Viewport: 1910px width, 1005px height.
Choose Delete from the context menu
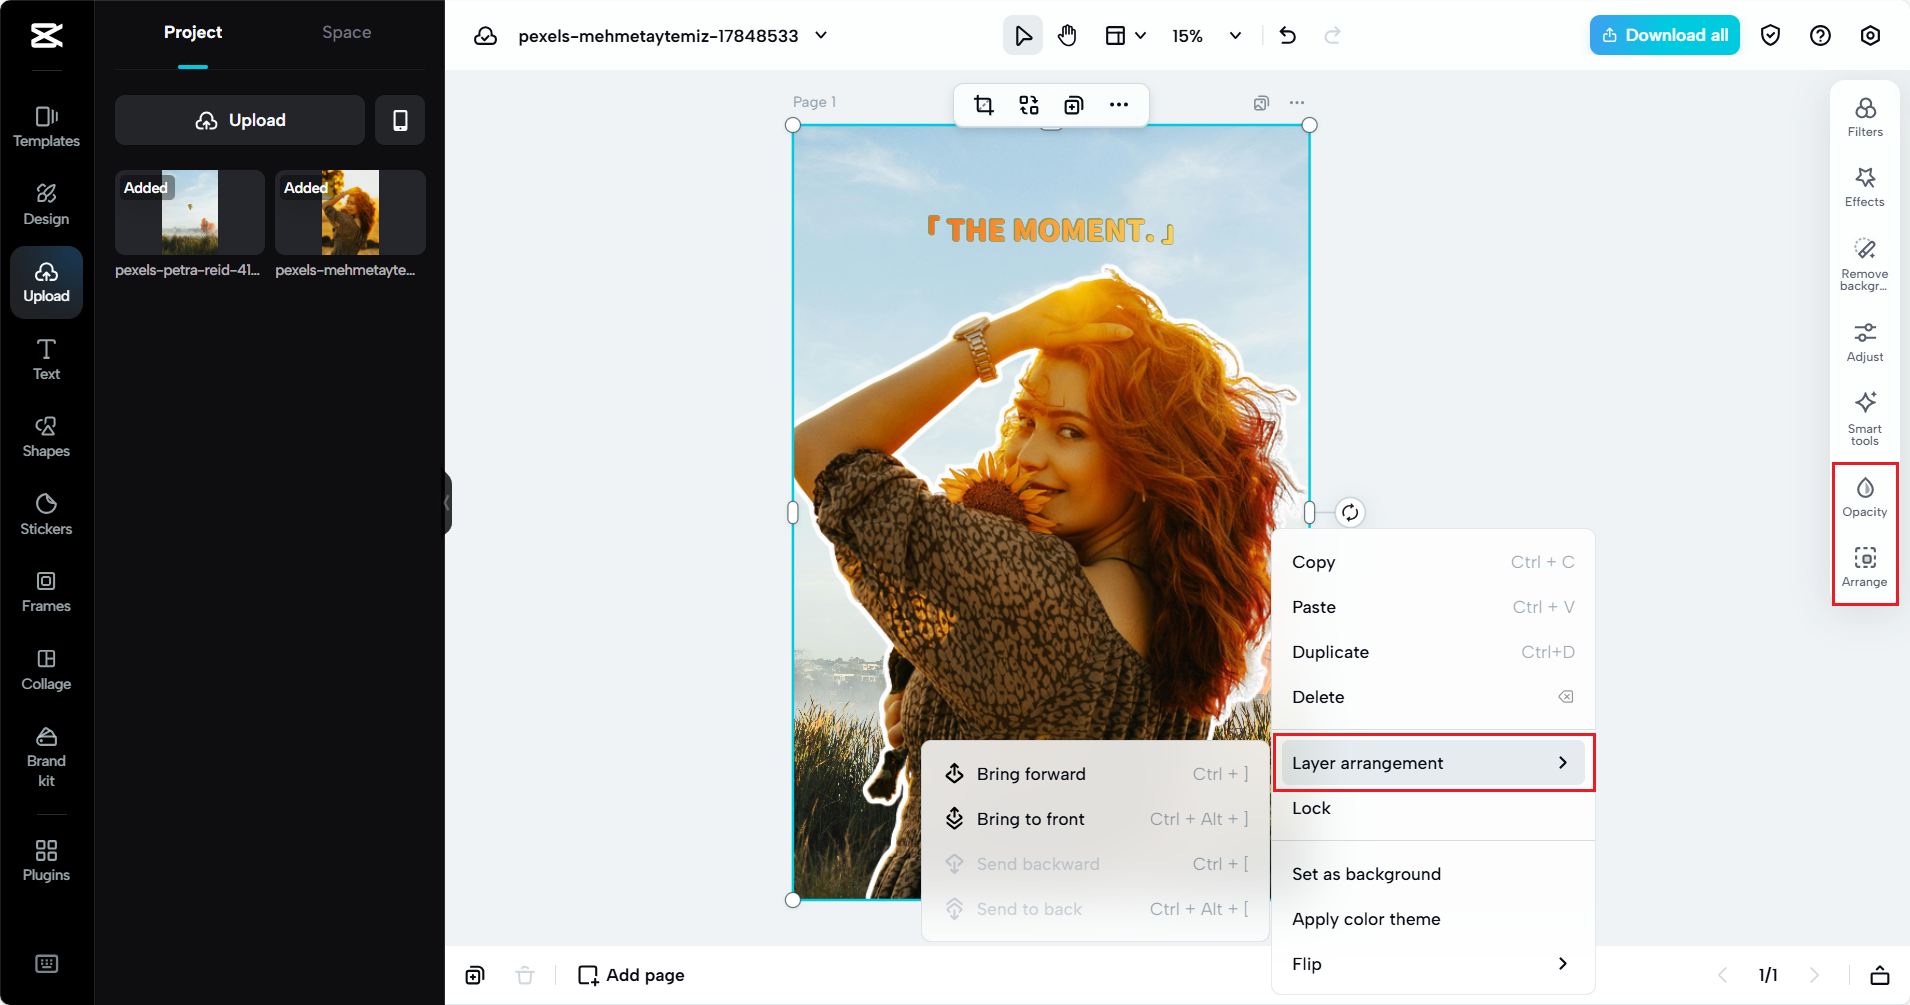(1433, 697)
